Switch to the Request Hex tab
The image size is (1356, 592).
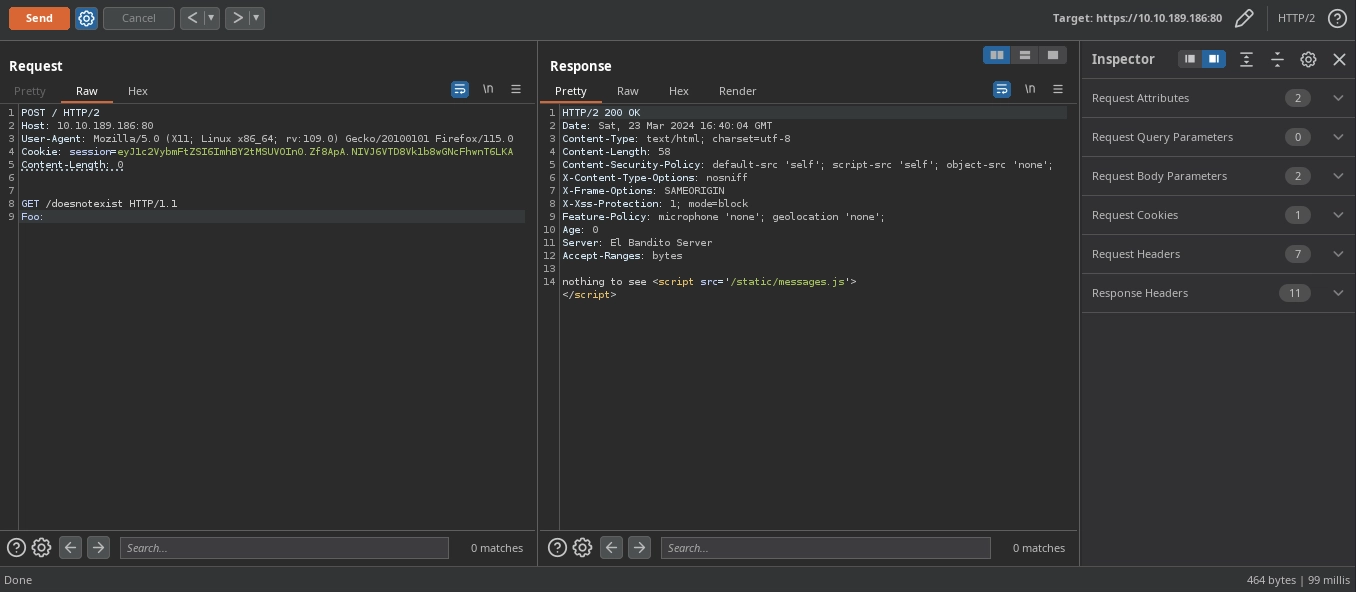(x=138, y=91)
